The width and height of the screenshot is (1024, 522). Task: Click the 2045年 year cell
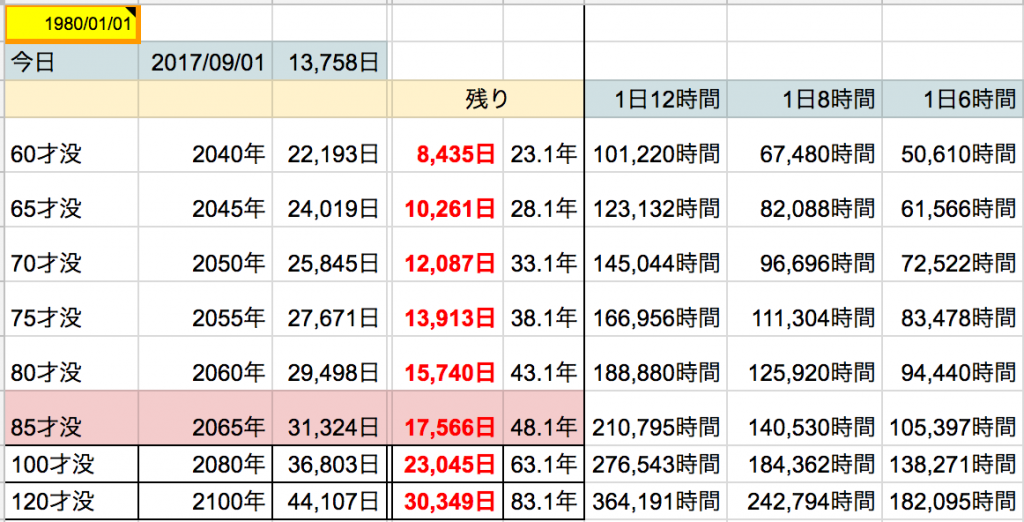pos(206,208)
